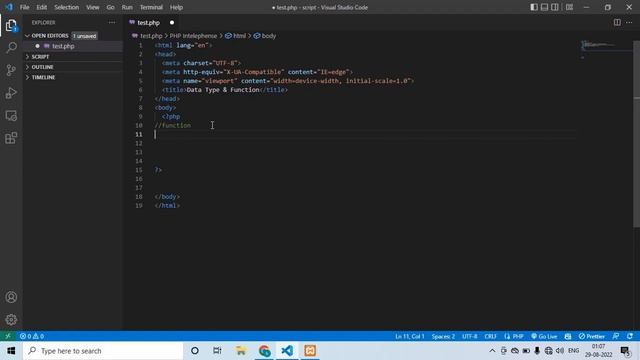
Task: Open the Extensions view
Action: pos(11,138)
